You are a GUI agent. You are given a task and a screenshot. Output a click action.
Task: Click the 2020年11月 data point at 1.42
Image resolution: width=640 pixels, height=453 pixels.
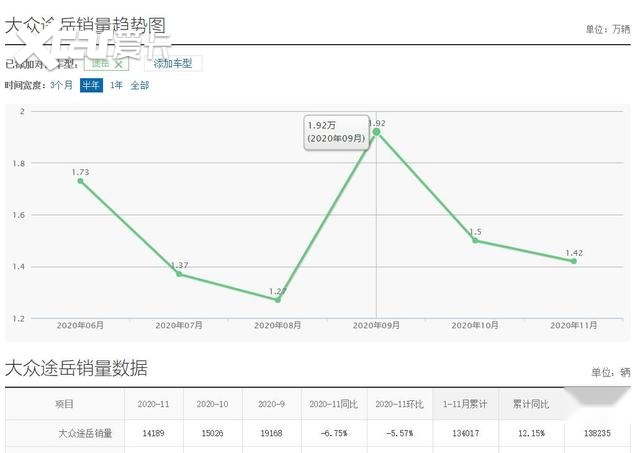pyautogui.click(x=573, y=261)
